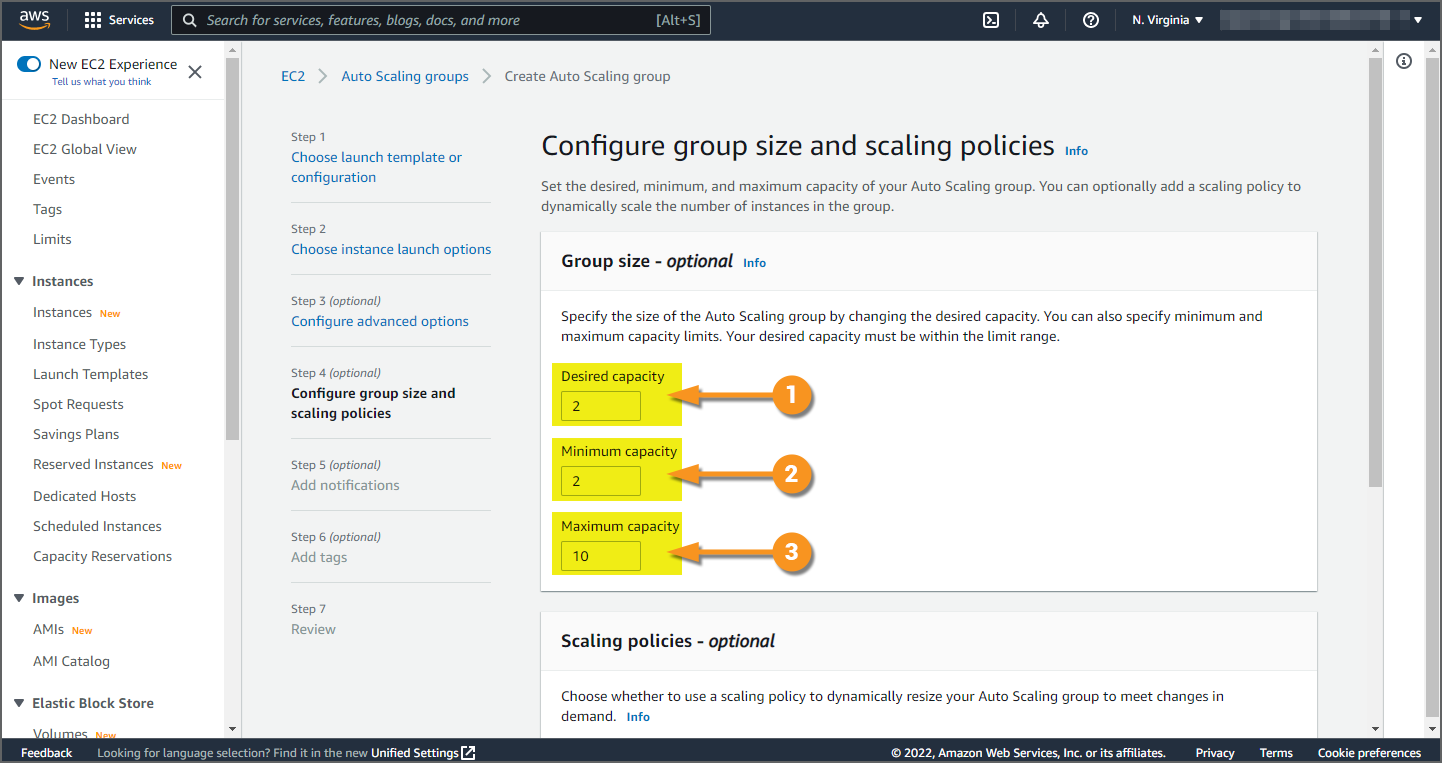
Task: Open the info panel icon at right
Action: point(1404,62)
